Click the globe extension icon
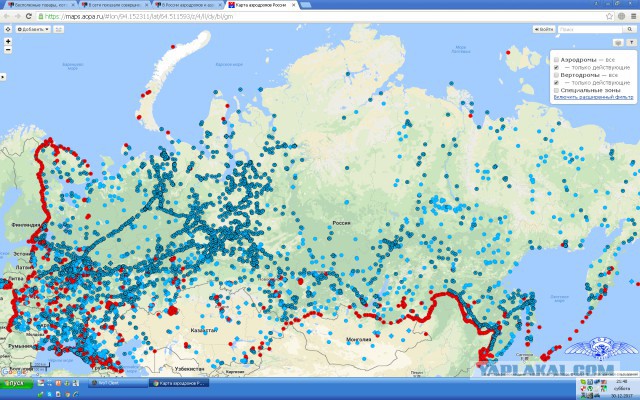Viewport: 640px width, 400px height. 621,16
